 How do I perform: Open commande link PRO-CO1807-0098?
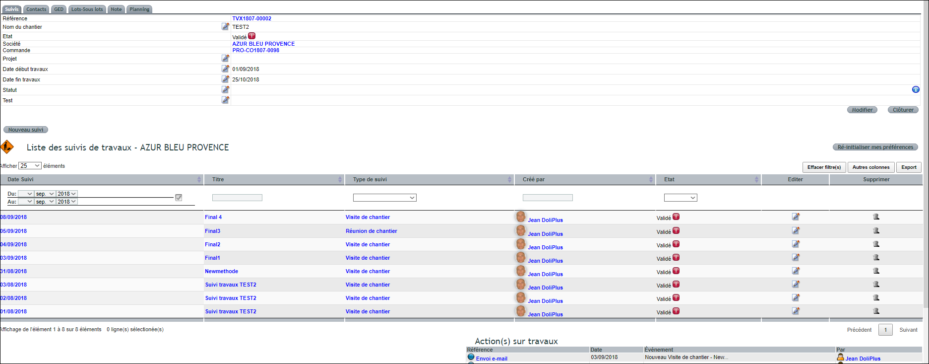tap(255, 50)
